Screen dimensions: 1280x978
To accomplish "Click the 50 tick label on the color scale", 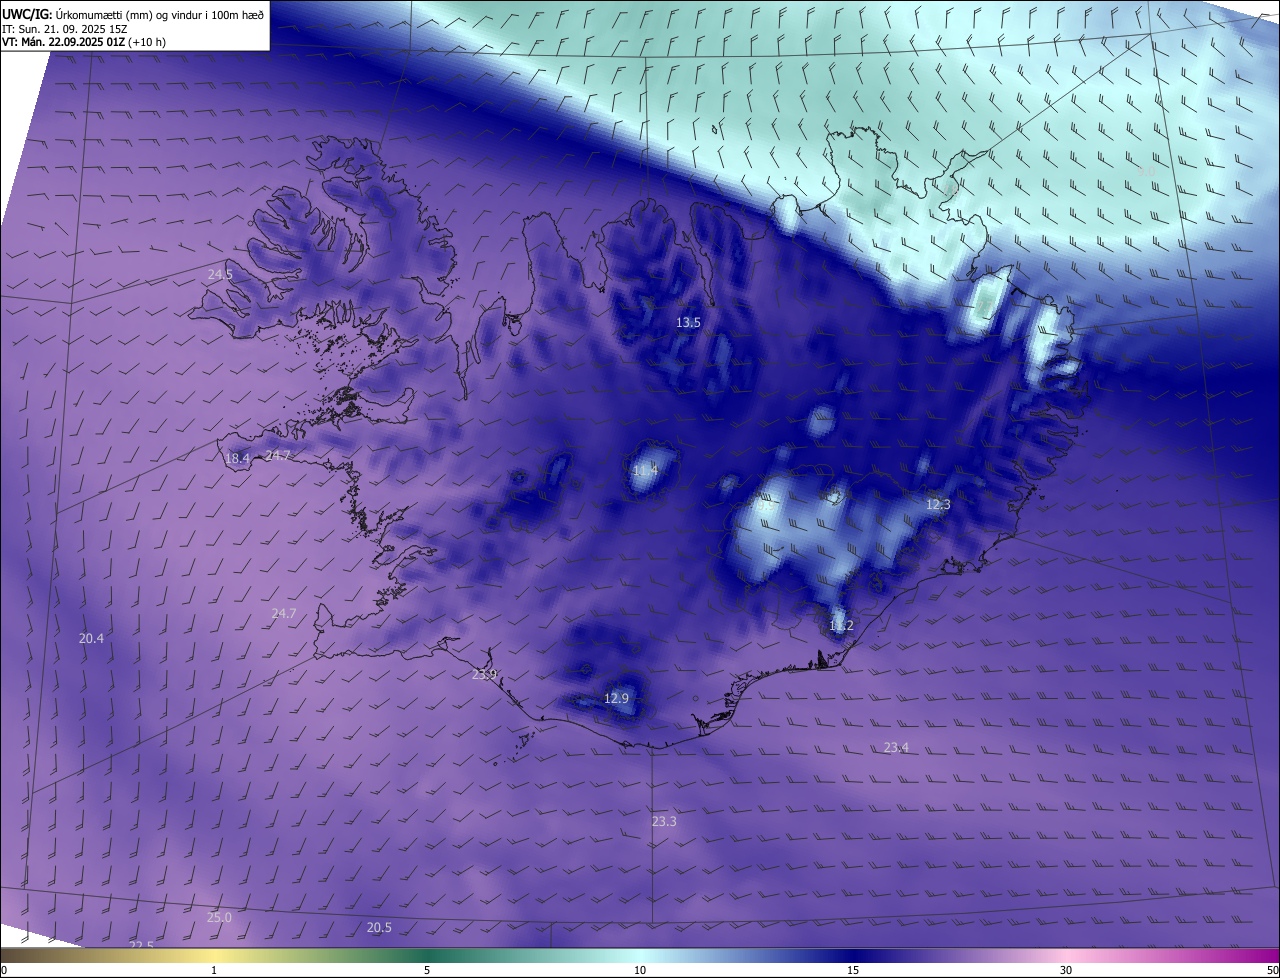I will pyautogui.click(x=1272, y=970).
